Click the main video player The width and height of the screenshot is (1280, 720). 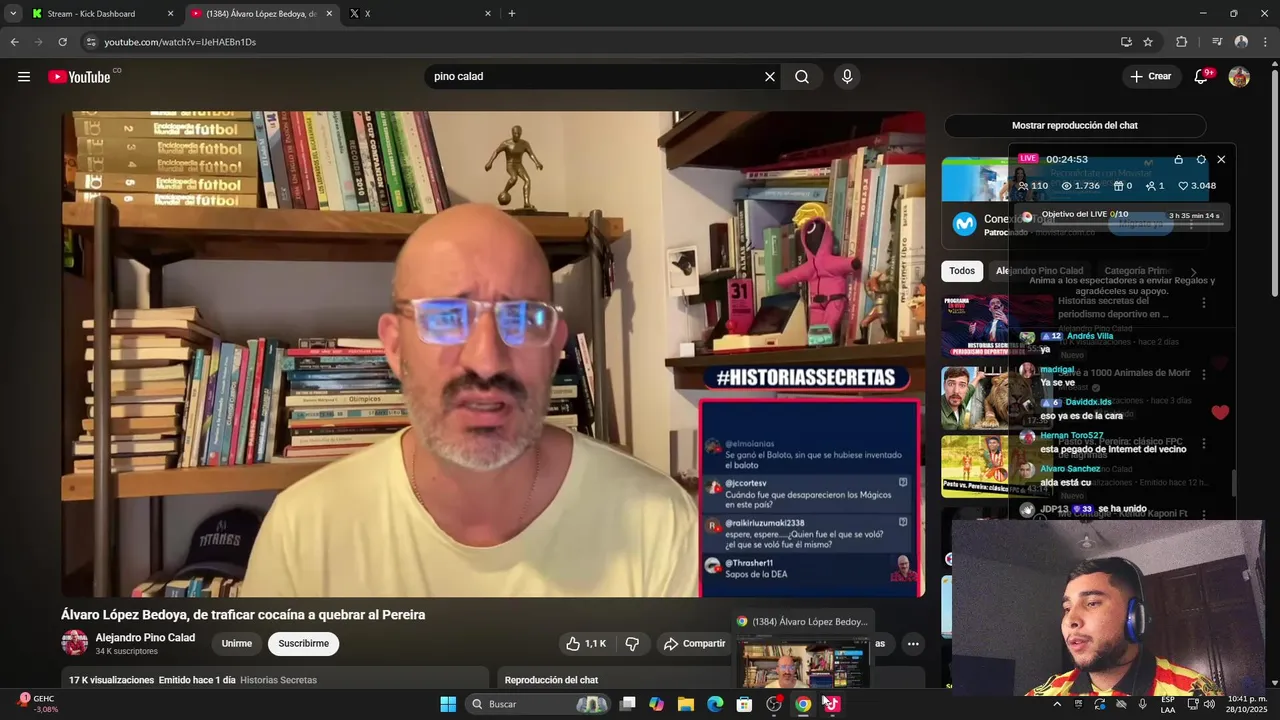pyautogui.click(x=493, y=354)
